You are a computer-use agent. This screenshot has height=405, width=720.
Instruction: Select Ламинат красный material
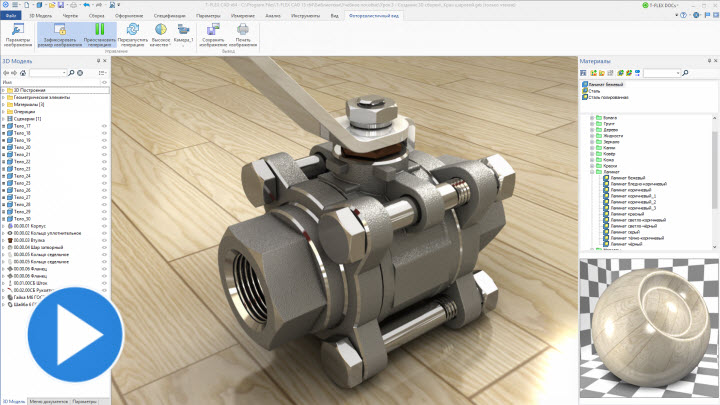627,214
